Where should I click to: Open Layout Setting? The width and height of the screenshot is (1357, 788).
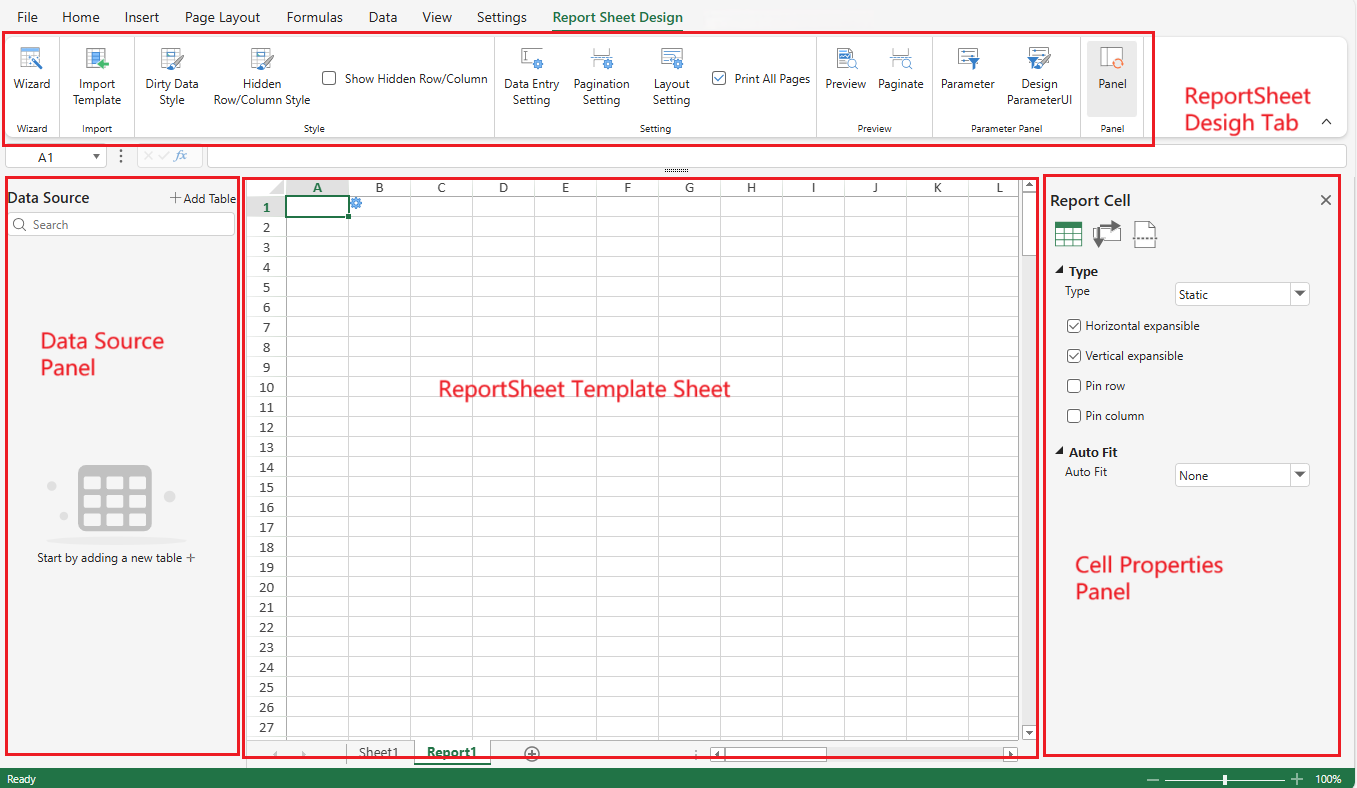coord(672,77)
